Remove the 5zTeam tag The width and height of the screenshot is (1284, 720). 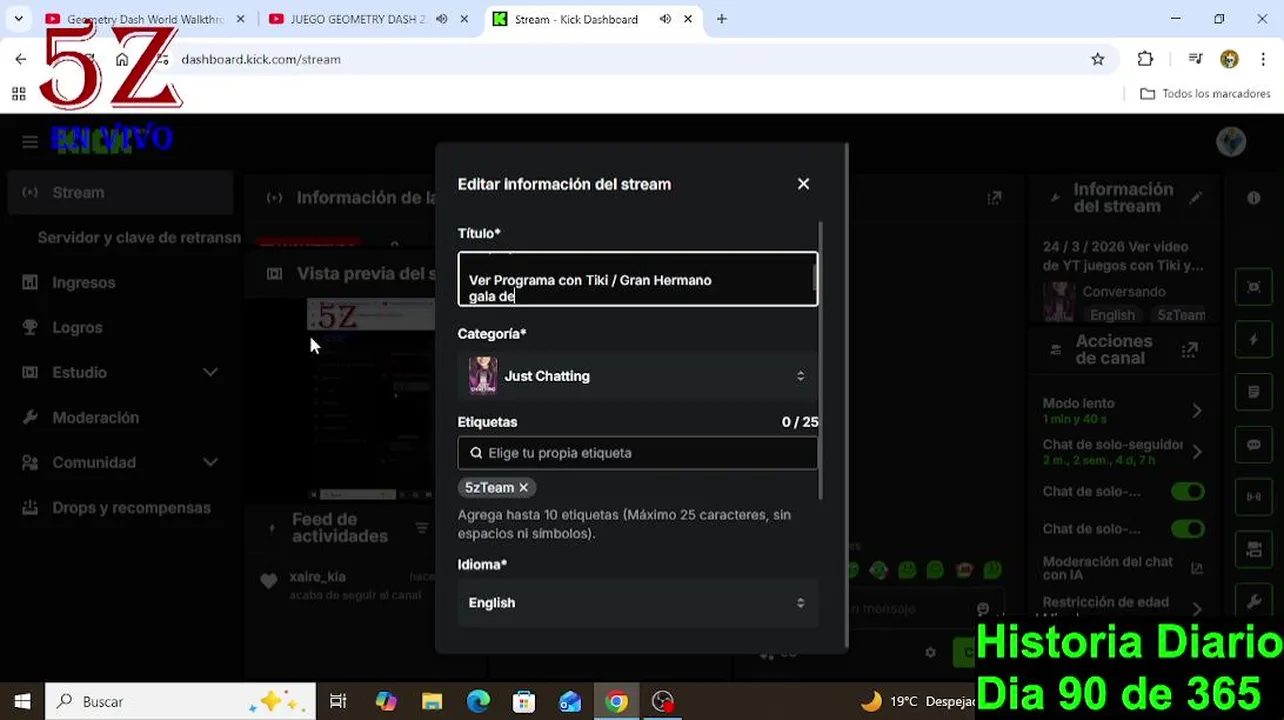tap(523, 488)
